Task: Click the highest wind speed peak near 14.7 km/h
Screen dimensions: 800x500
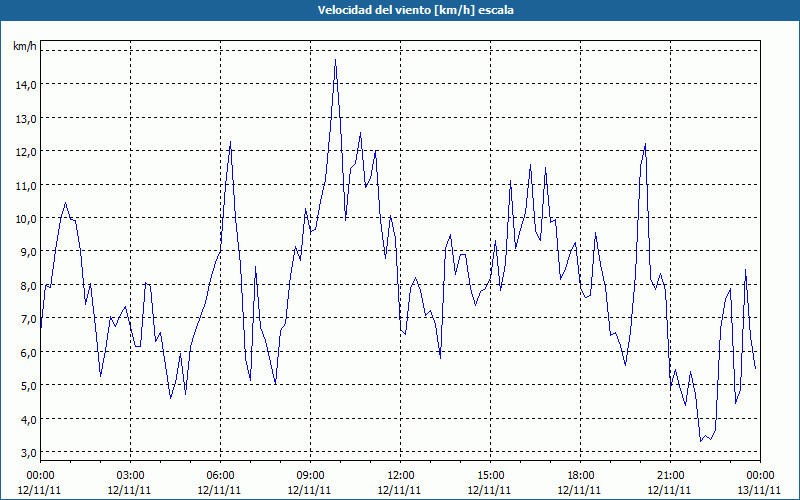Action: click(x=335, y=60)
